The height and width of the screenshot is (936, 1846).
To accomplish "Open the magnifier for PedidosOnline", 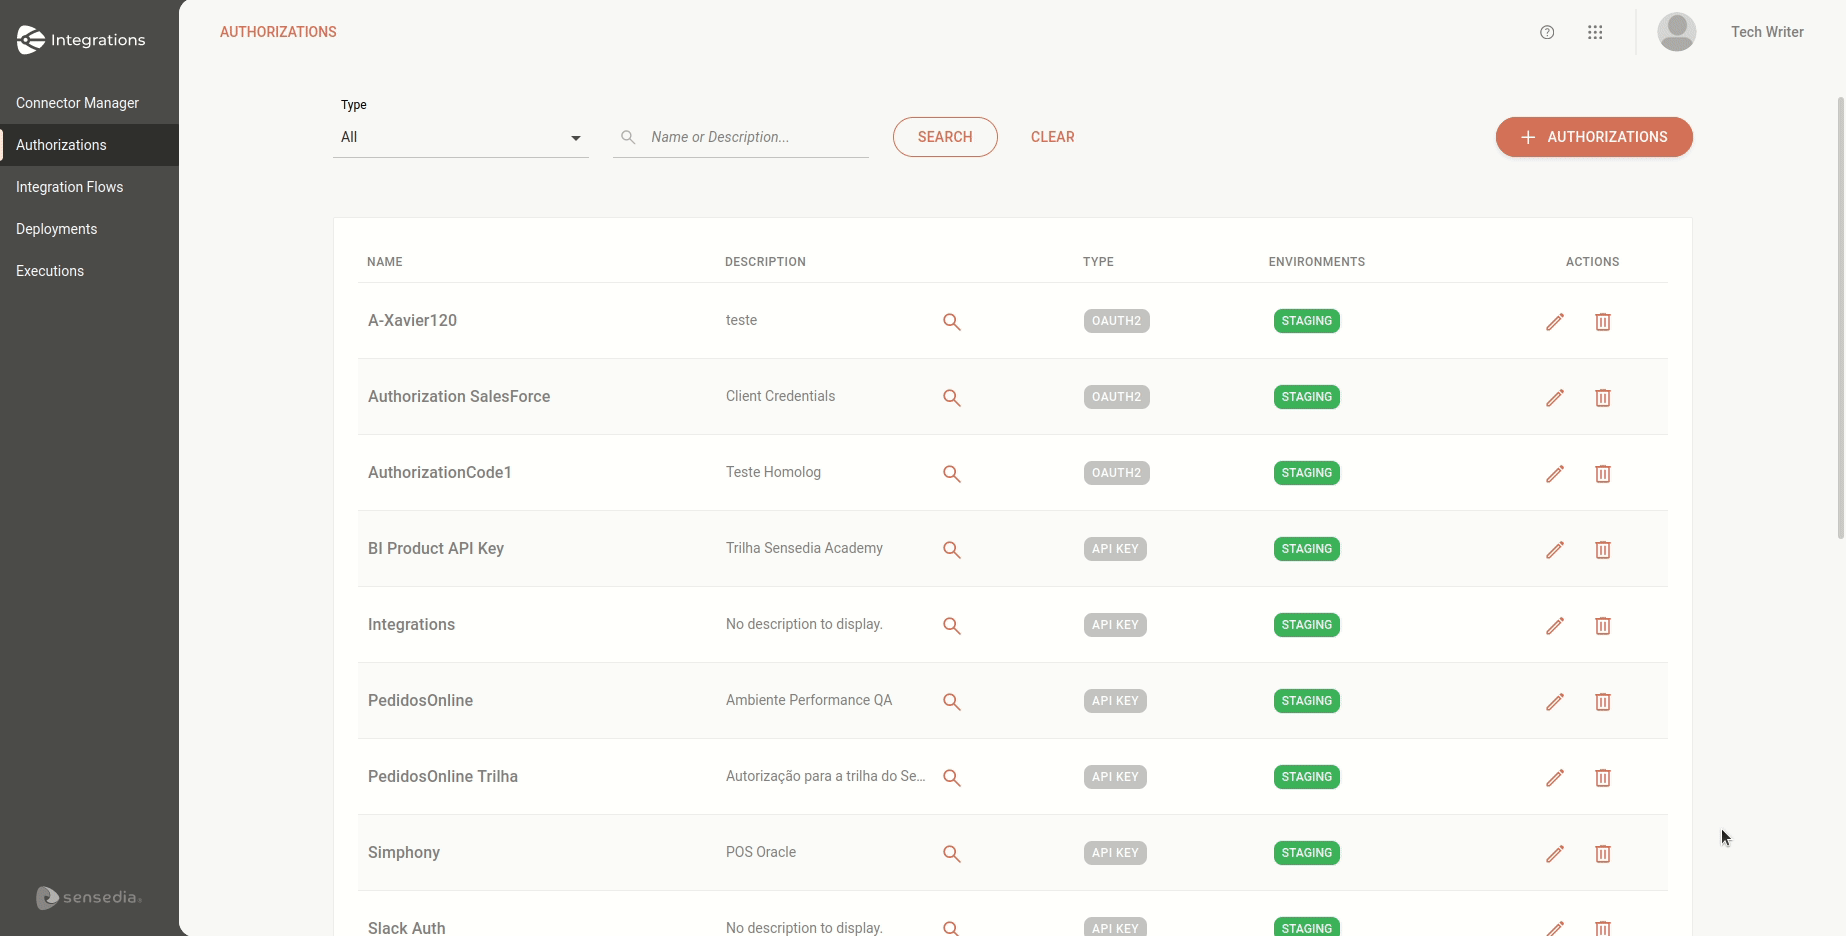I will point(952,701).
